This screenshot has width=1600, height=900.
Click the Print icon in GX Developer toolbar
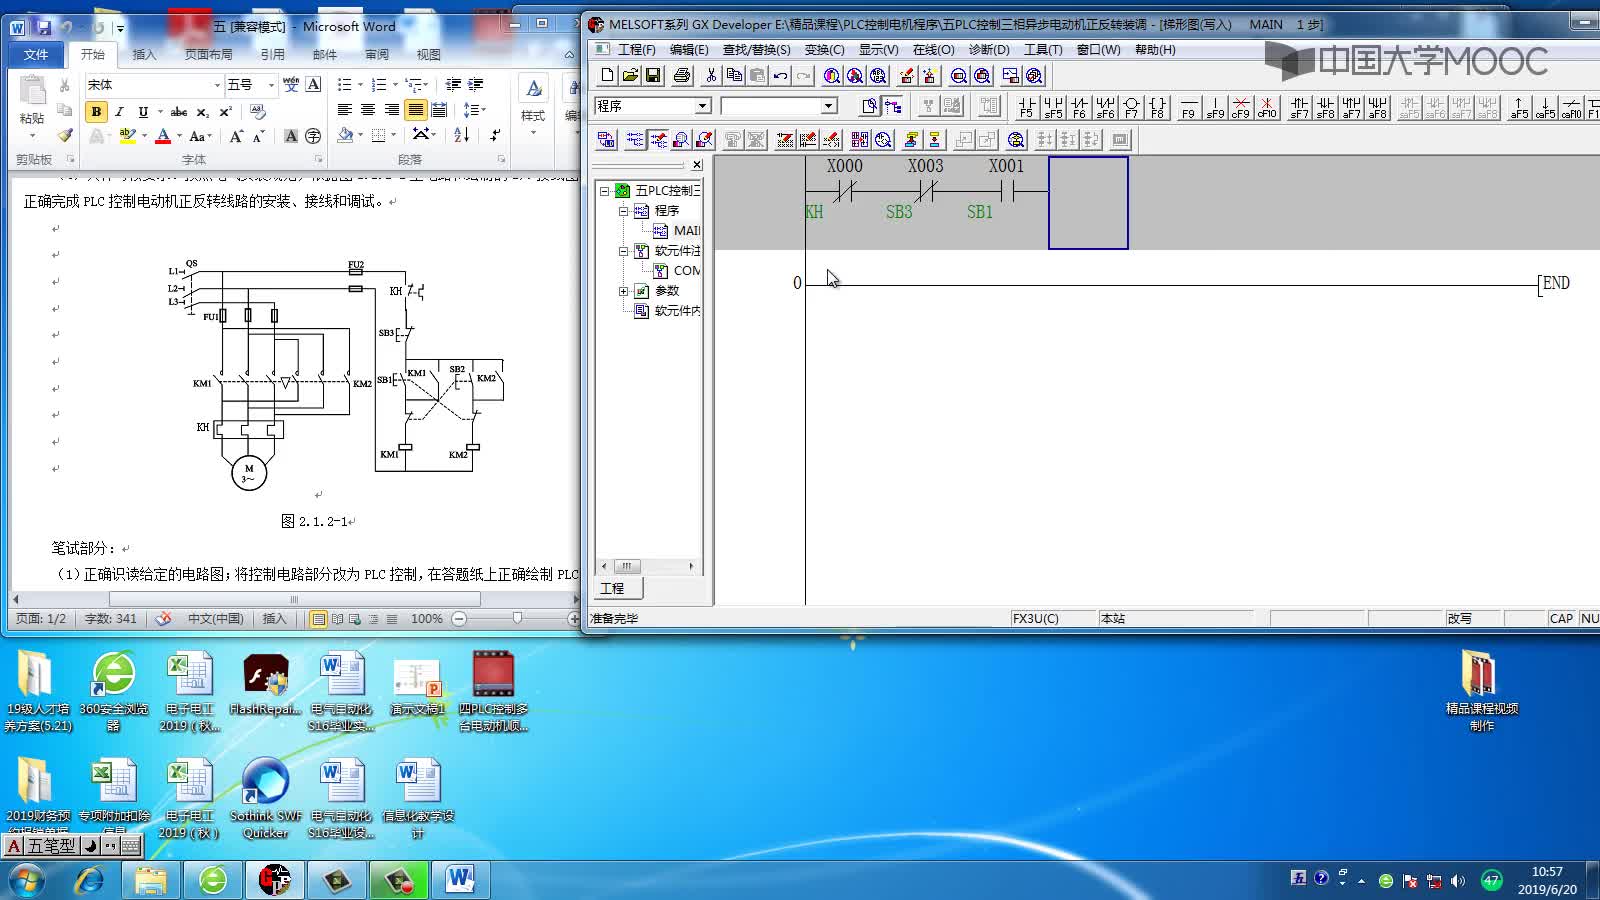[682, 75]
